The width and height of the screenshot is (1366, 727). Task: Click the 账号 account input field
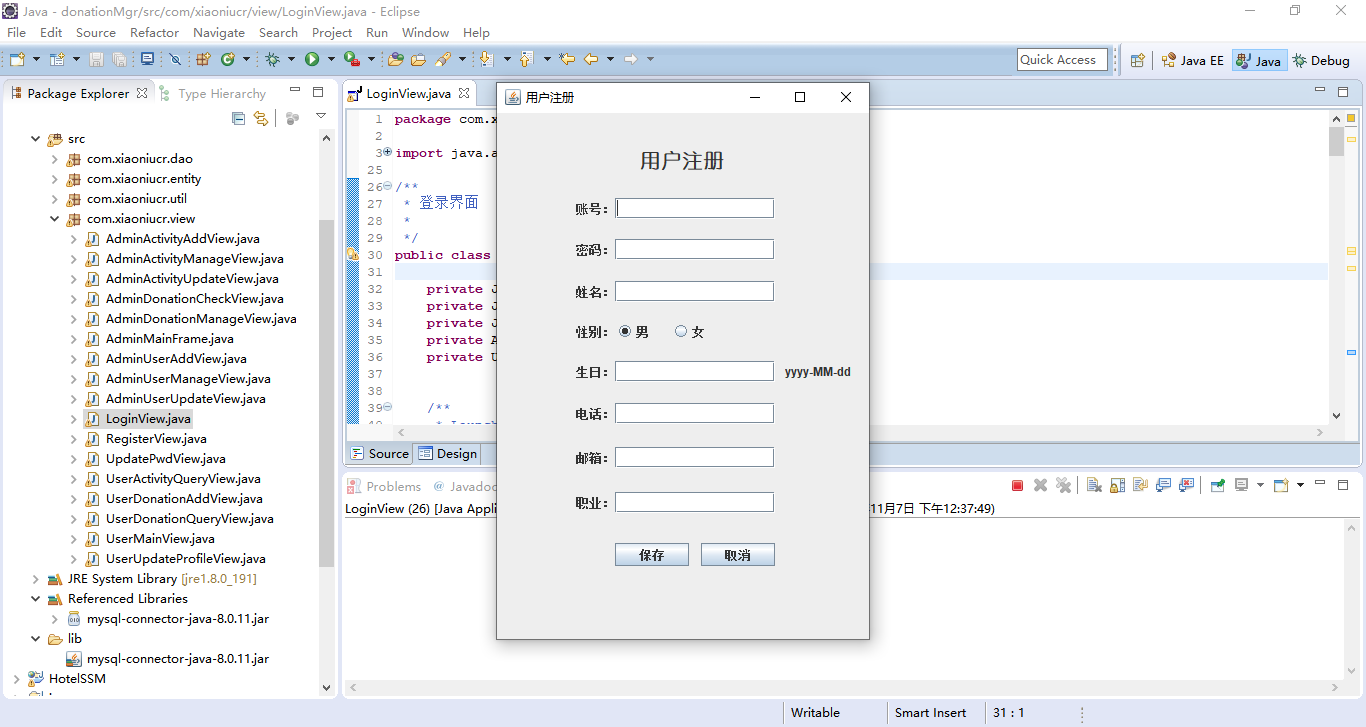(694, 208)
